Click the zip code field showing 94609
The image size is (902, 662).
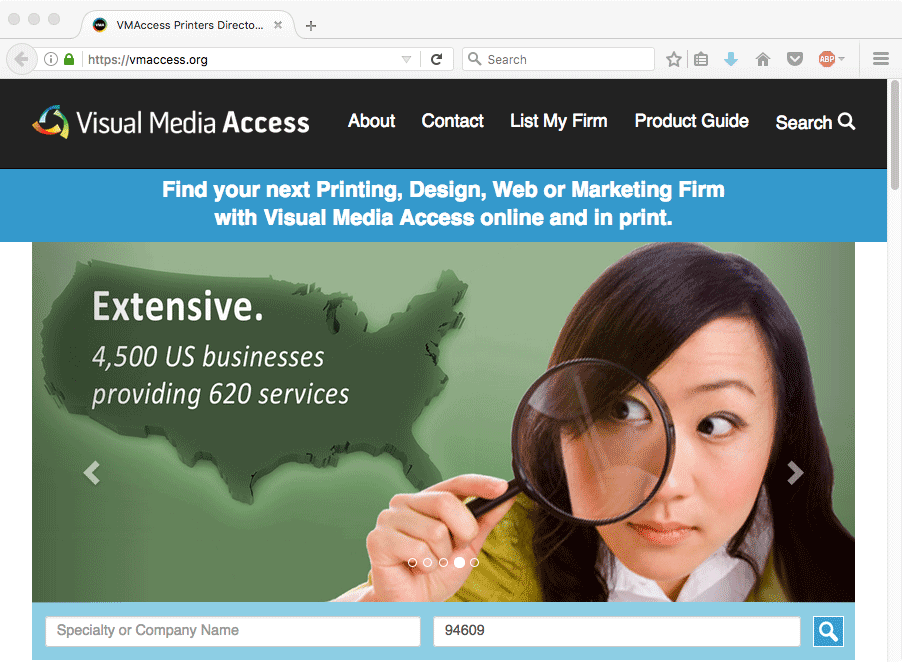[617, 631]
